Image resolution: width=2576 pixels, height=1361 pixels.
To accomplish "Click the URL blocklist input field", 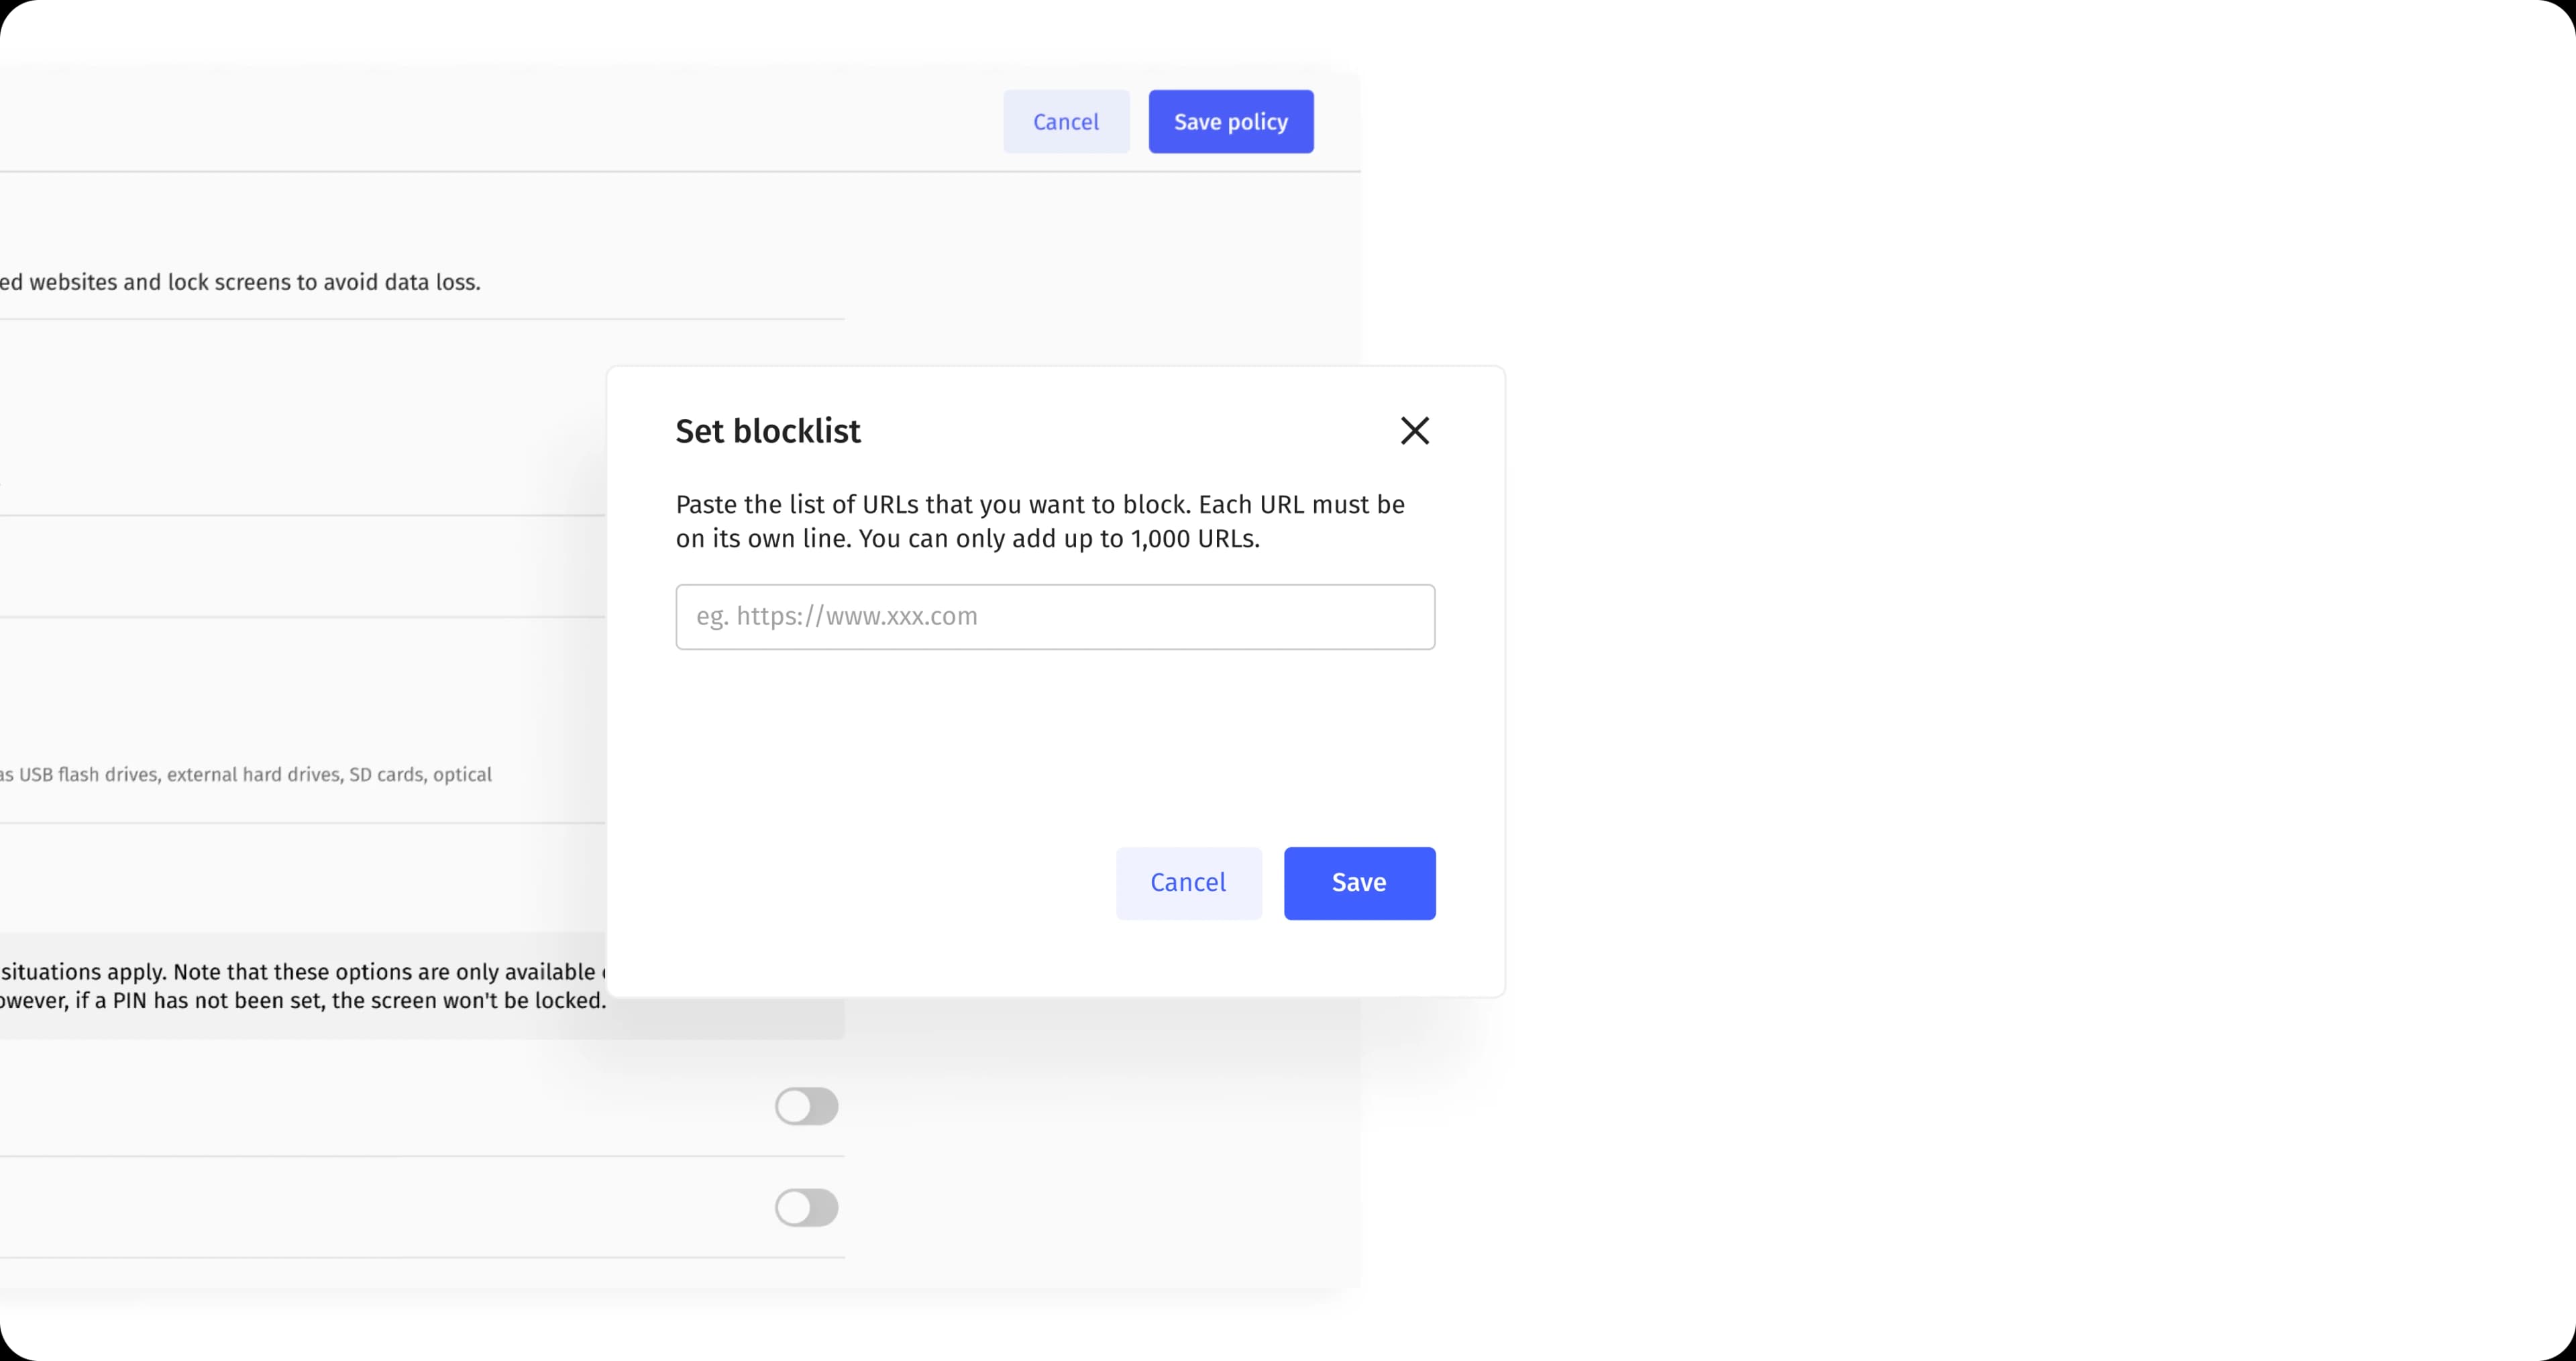I will coord(1055,617).
